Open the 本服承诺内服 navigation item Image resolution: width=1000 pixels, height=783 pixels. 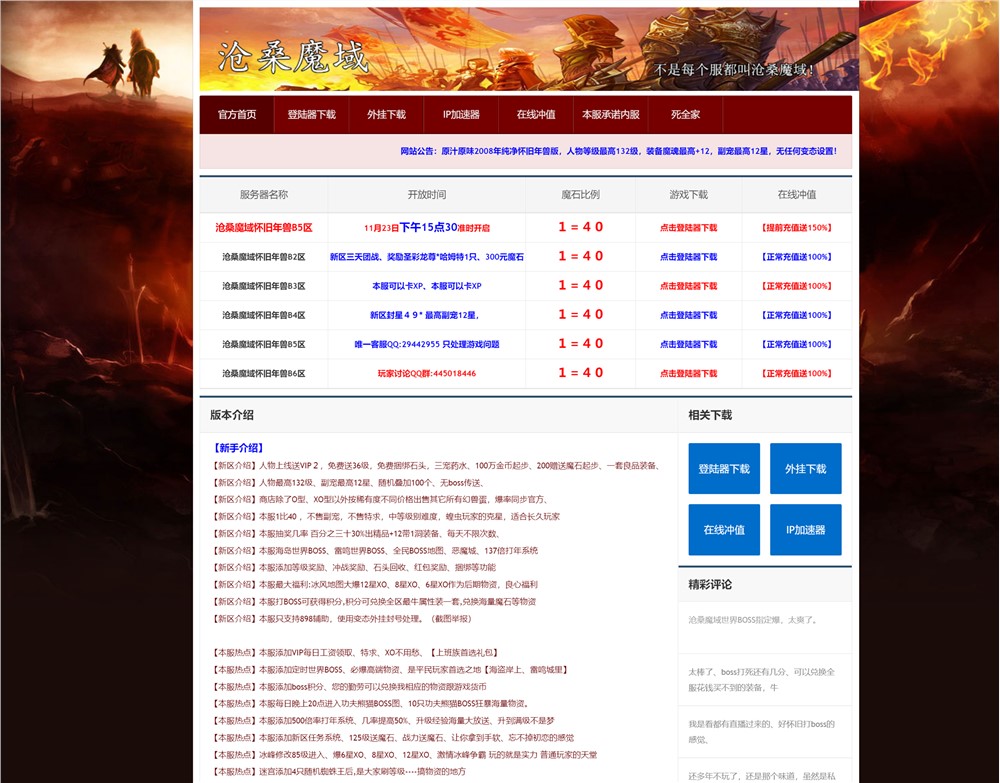610,115
